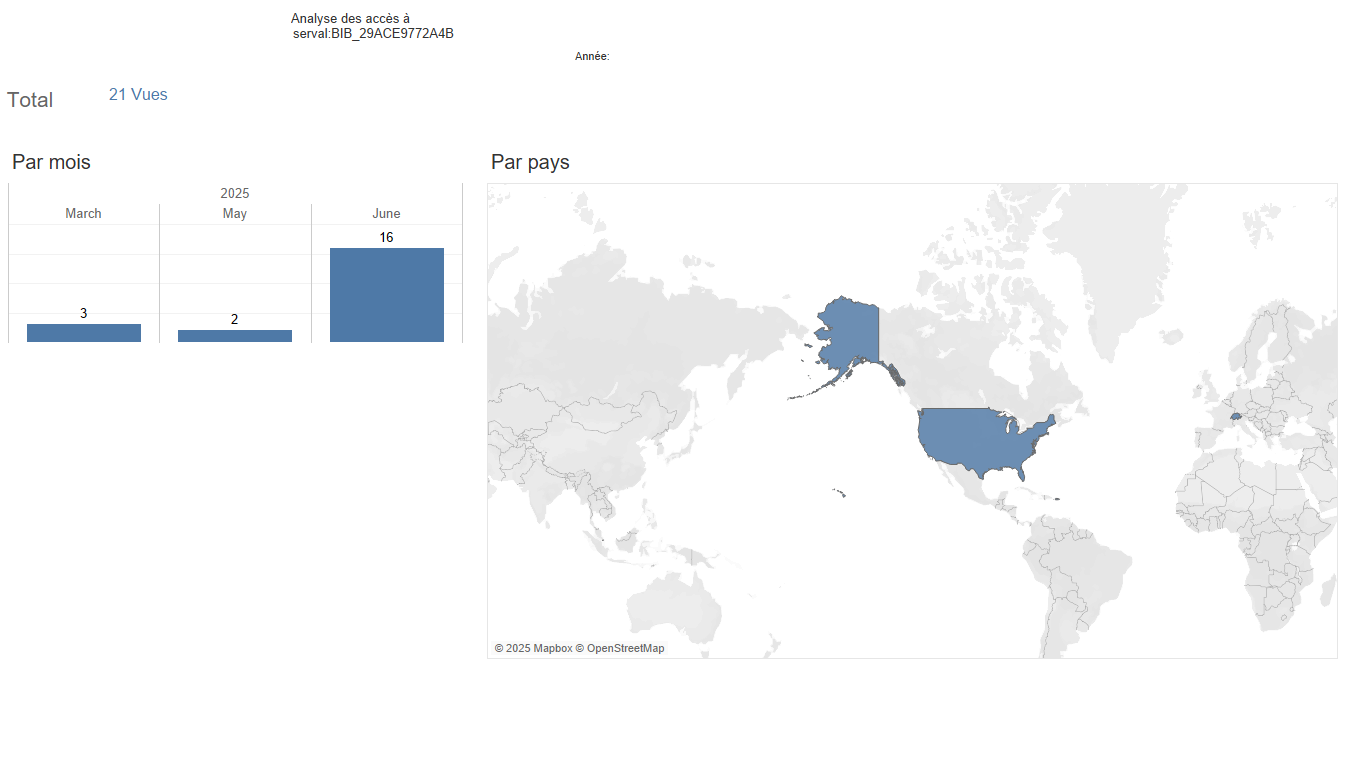Image resolution: width=1366 pixels, height=768 pixels.
Task: Click the Année: filter label
Action: (592, 57)
